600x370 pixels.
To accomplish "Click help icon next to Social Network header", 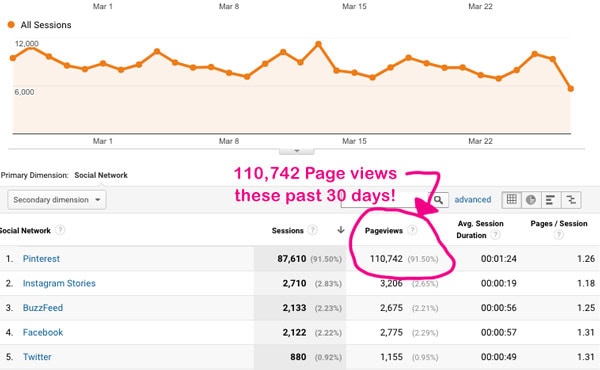I will (60, 230).
